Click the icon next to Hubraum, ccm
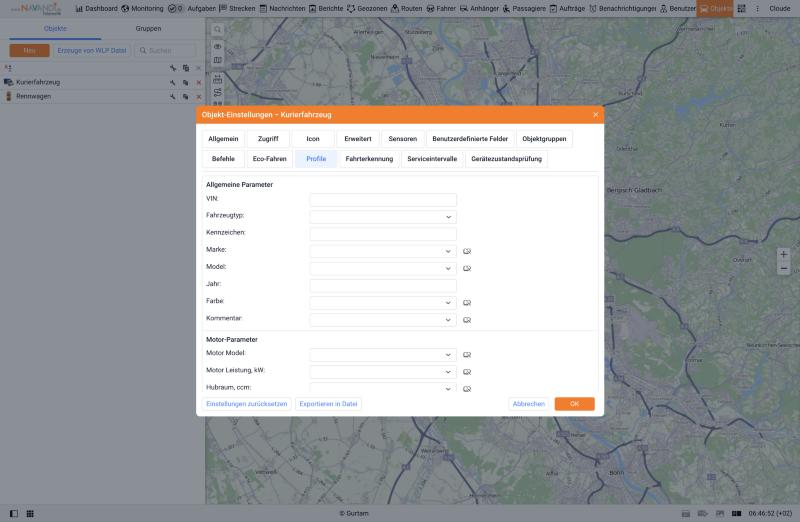This screenshot has width=800, height=522. 467,389
